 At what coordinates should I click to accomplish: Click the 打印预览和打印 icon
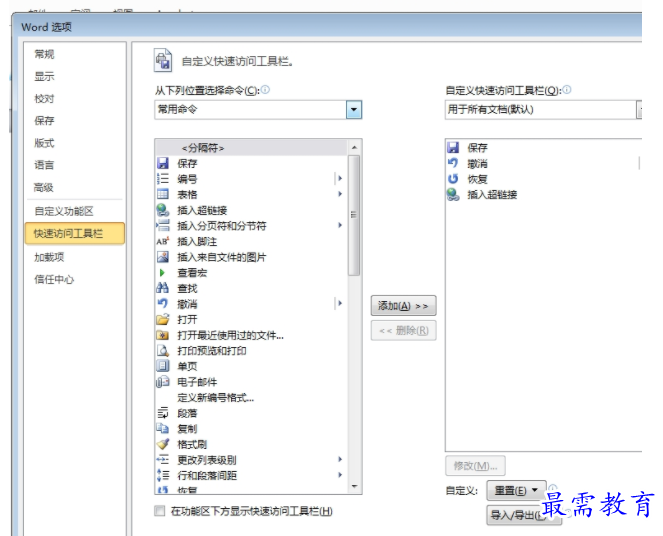[163, 350]
